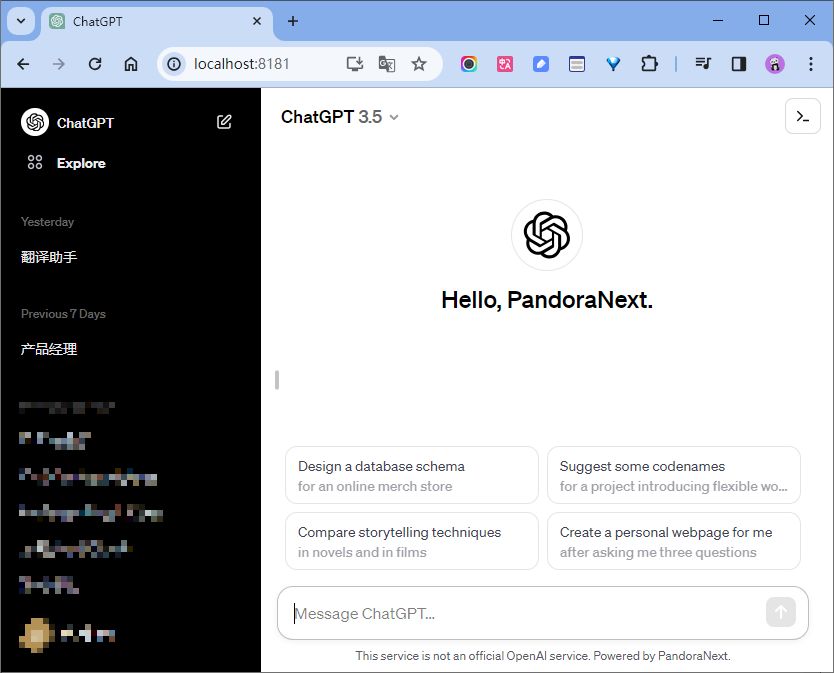This screenshot has width=834, height=673.
Task: Open the 翻译助手 conversation
Action: coord(49,257)
